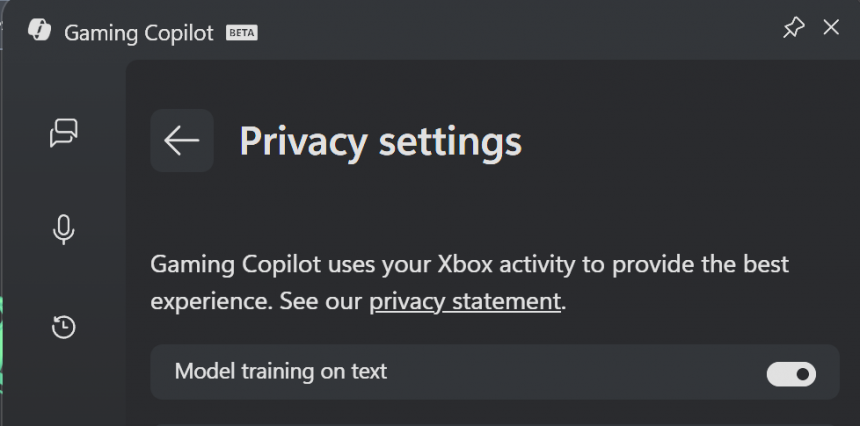This screenshot has height=426, width=860.
Task: Click the BETA badge next to the title
Action: click(242, 33)
